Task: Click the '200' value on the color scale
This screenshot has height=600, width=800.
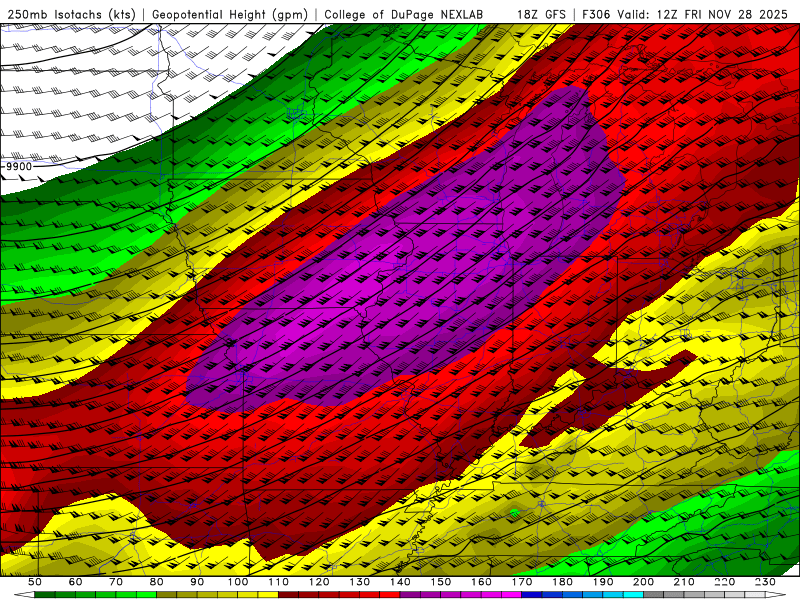Action: tap(644, 582)
